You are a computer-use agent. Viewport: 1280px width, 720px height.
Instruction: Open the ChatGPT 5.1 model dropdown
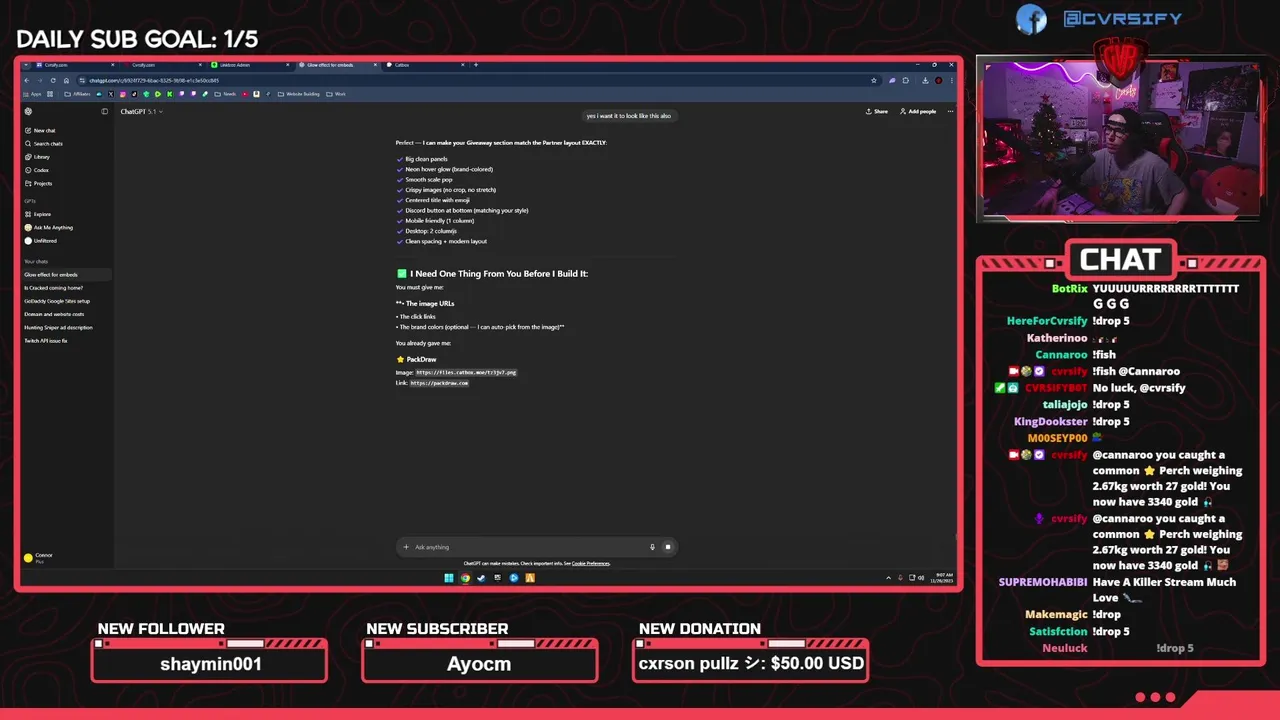pyautogui.click(x=141, y=111)
